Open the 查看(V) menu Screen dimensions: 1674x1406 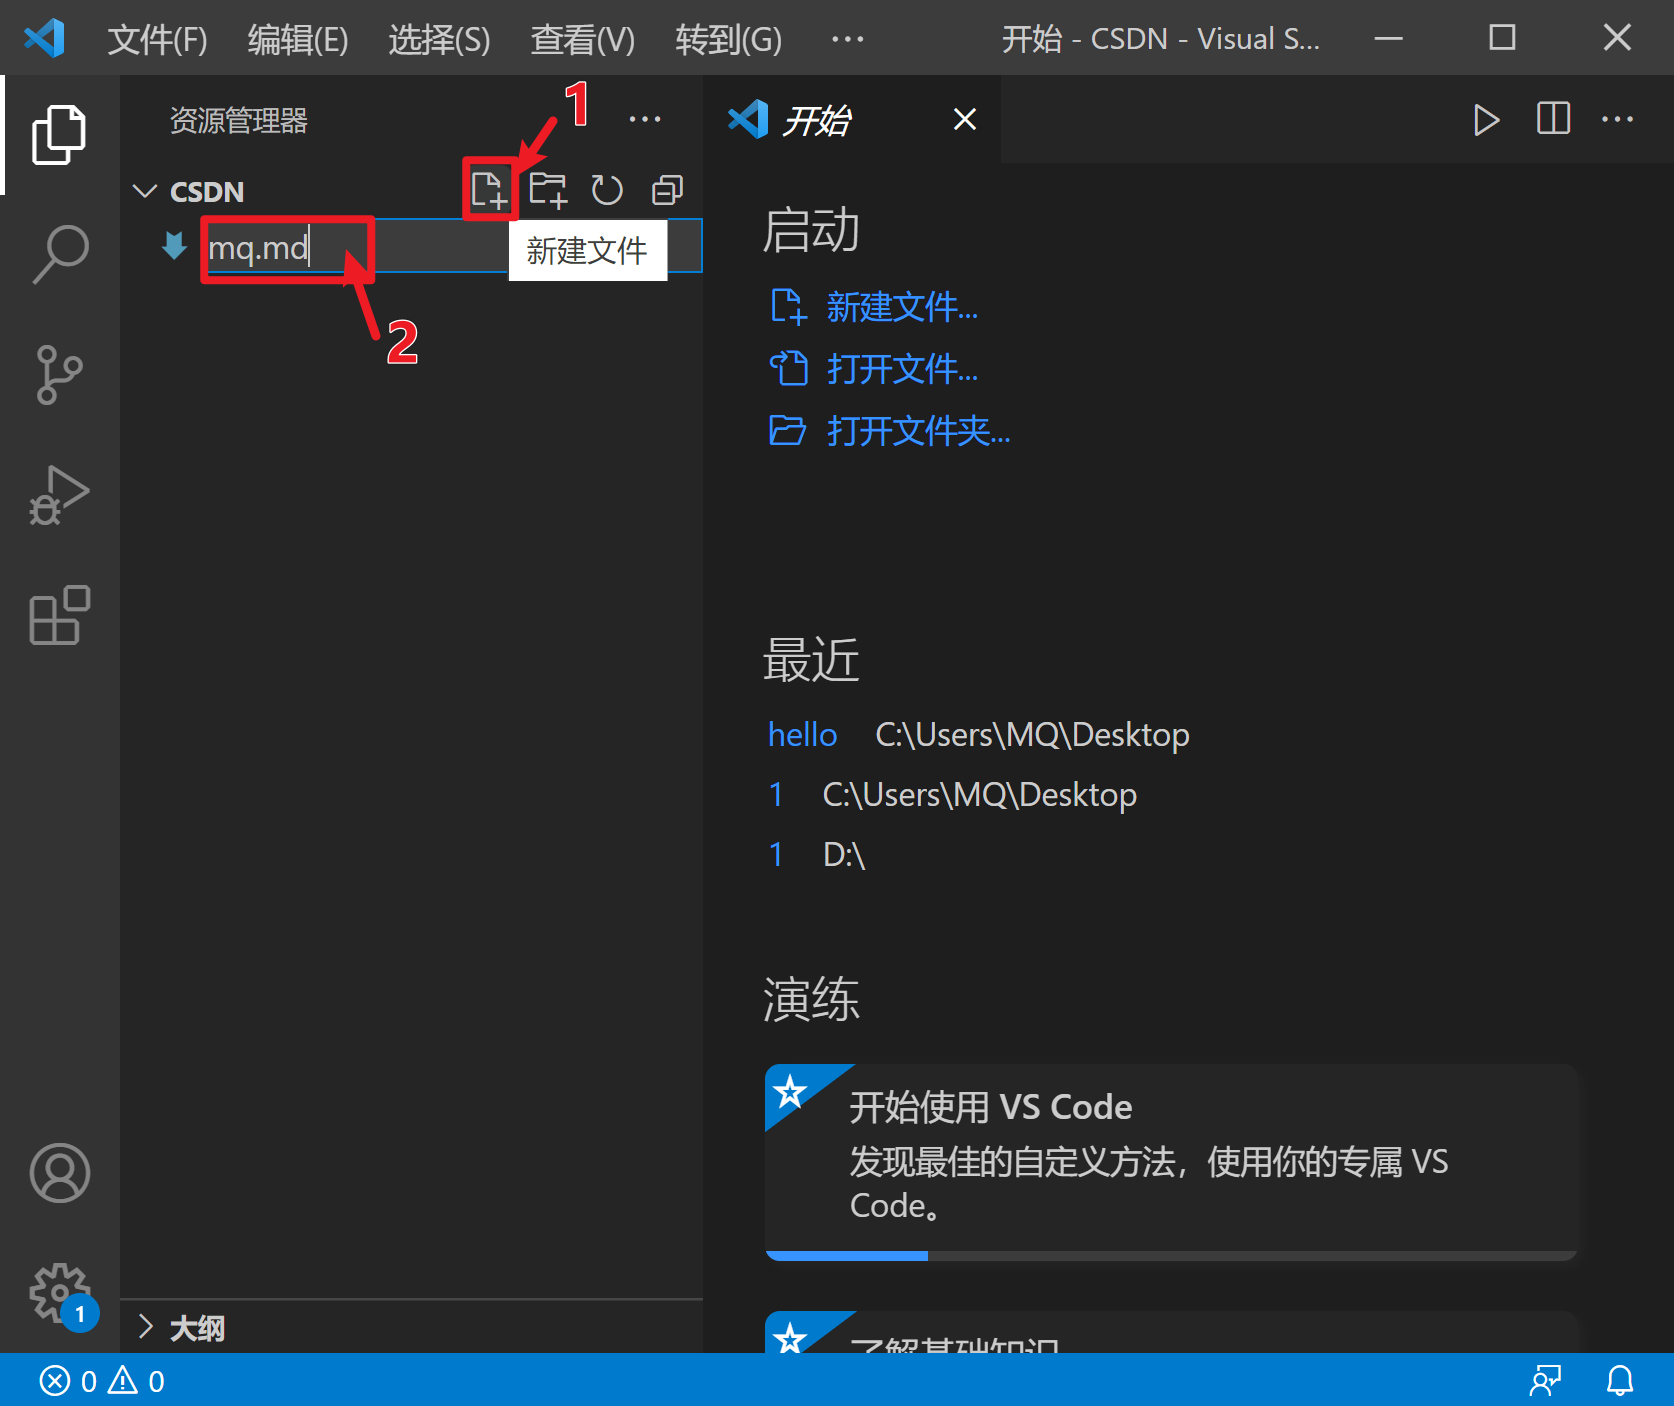coord(582,39)
